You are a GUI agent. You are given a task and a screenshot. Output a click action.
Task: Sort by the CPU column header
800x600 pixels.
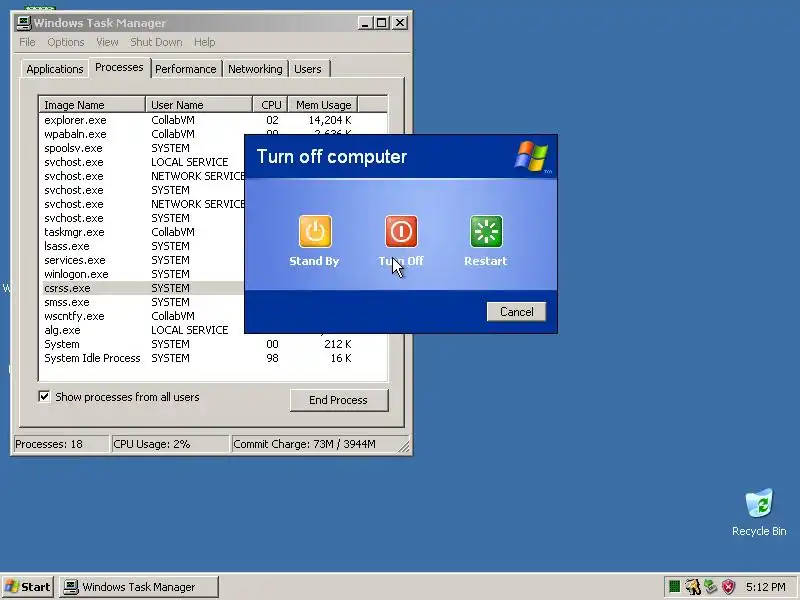270,105
